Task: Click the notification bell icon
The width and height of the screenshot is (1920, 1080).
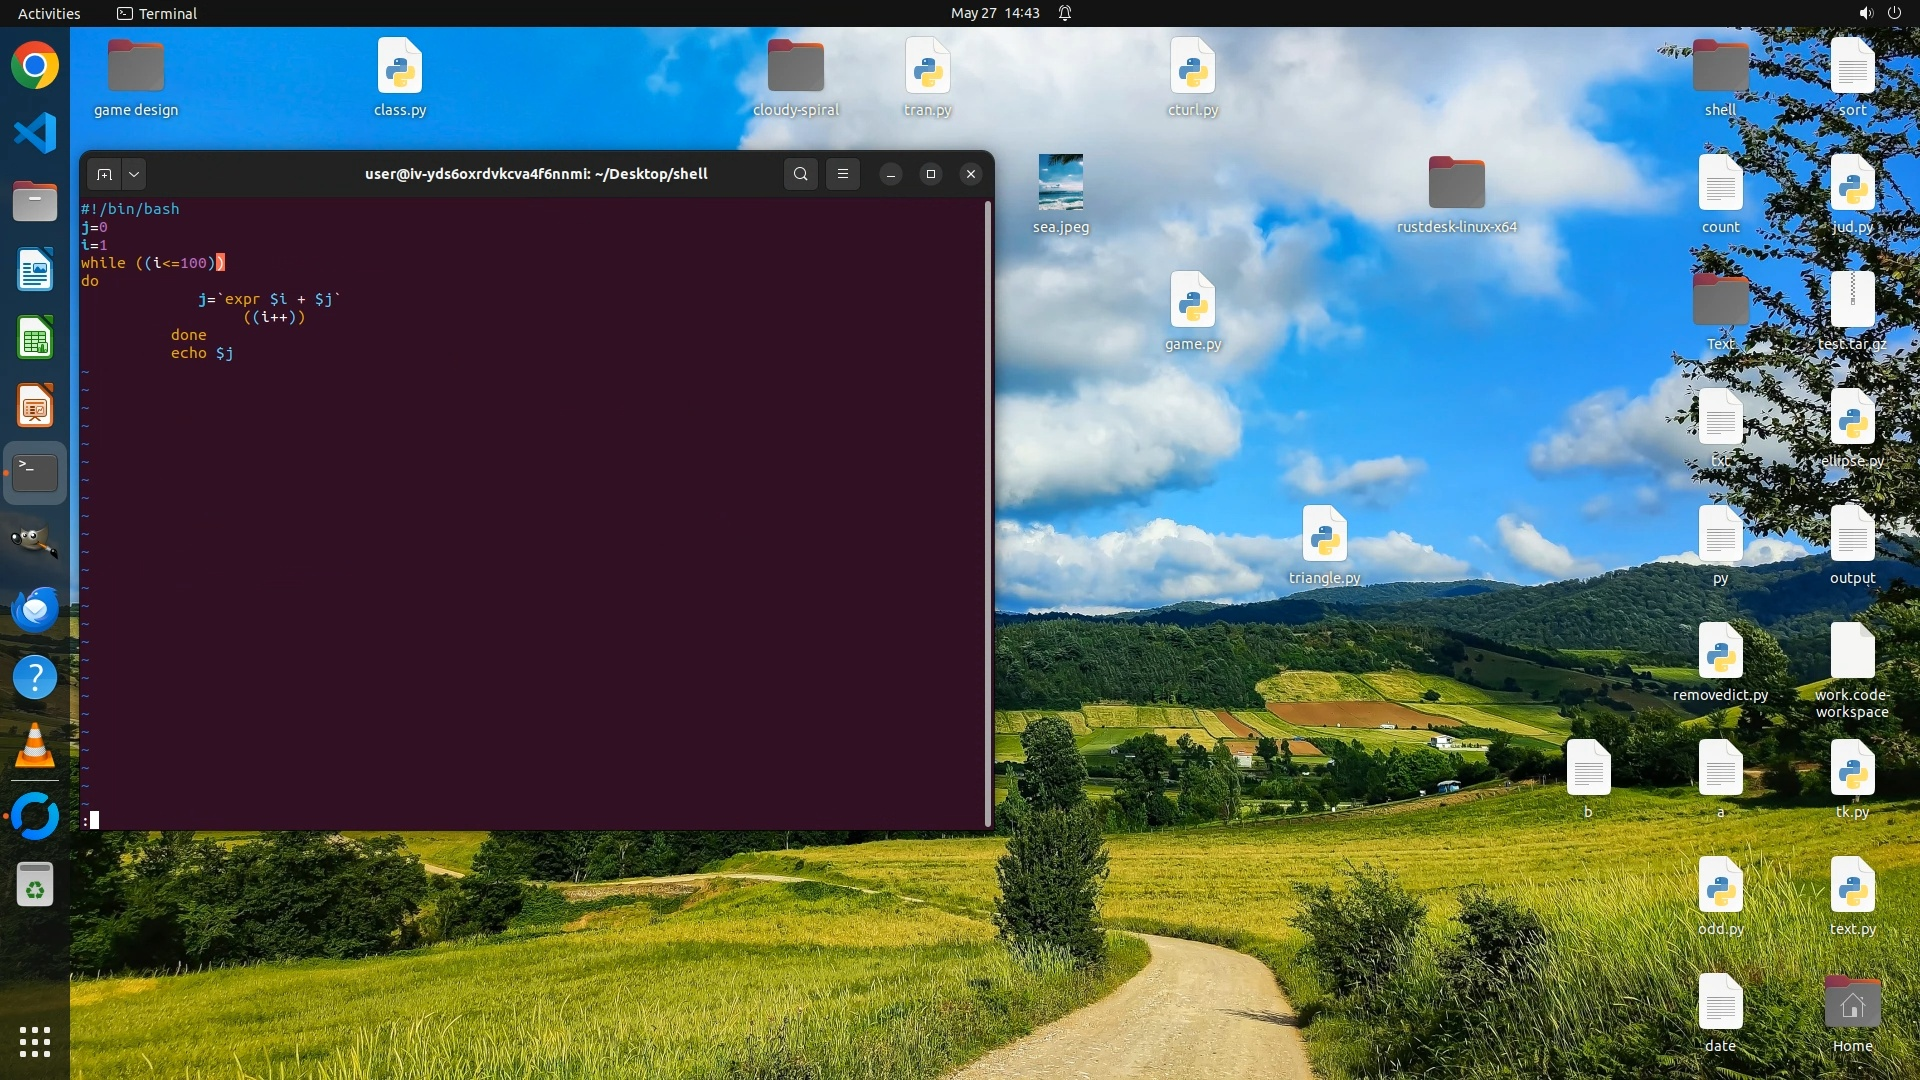Action: [x=1065, y=13]
